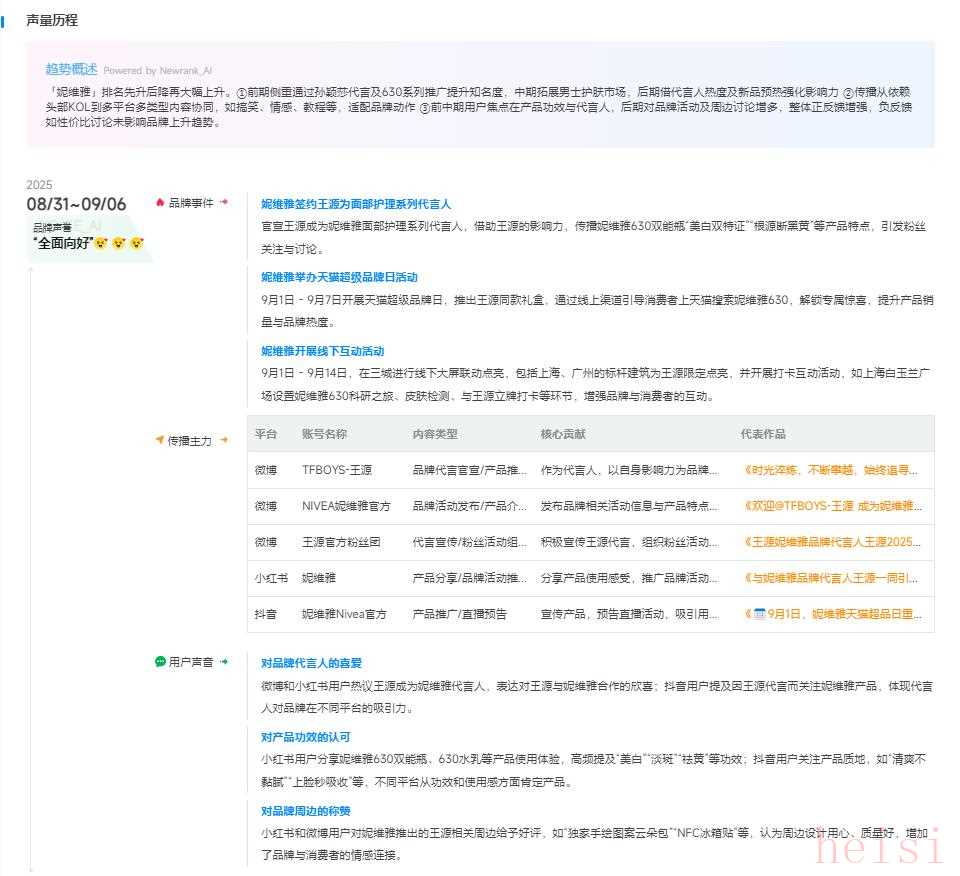
Task: Open the 《与妮维雅品牌代言人王源一同引 Xiaohongshu post
Action: [x=831, y=578]
